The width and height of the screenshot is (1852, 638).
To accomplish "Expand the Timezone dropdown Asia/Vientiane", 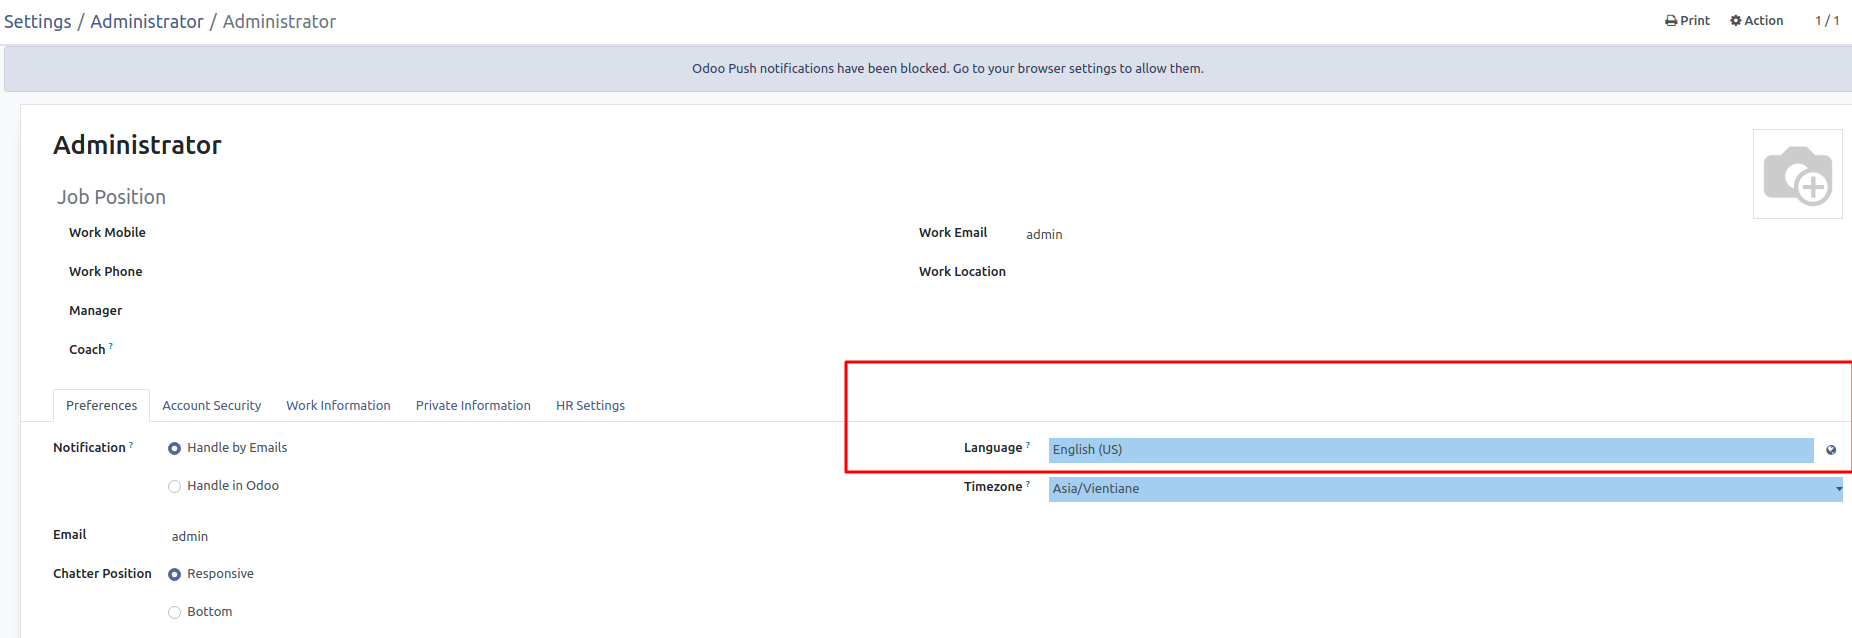I will click(1444, 489).
